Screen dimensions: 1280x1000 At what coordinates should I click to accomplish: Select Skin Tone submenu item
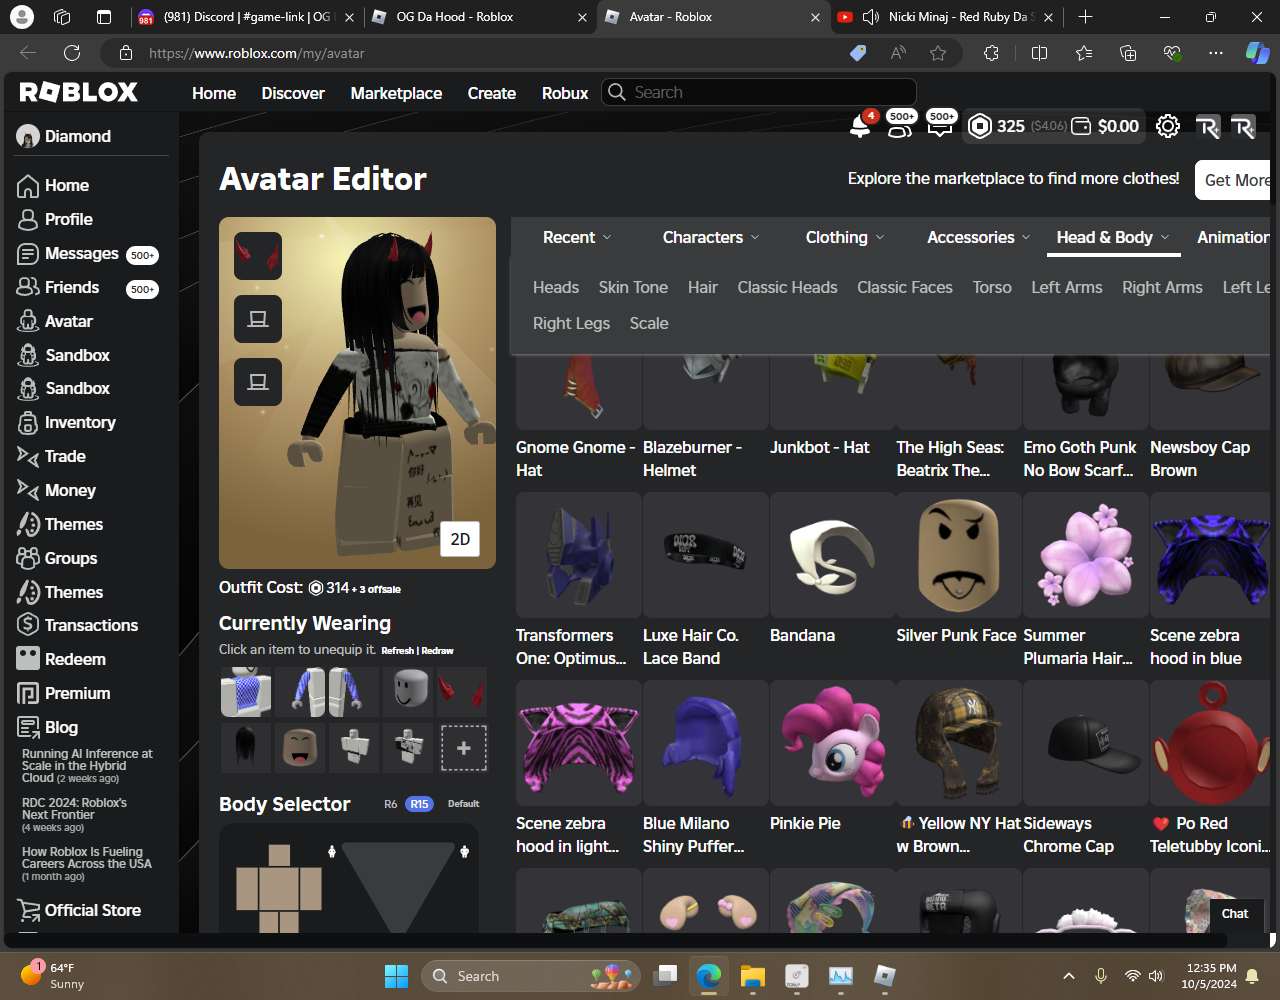point(633,287)
